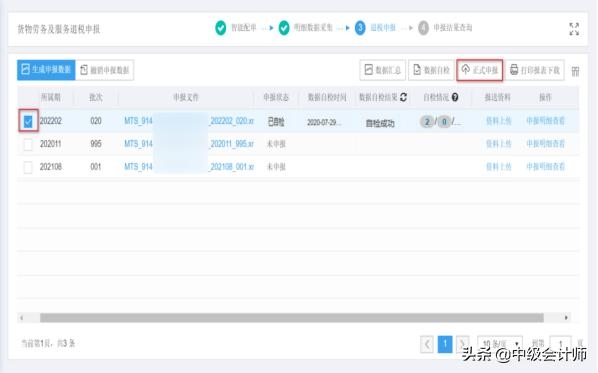Click the scrollbar right arrow
Viewport: 598px width, 373px height.
566,318
